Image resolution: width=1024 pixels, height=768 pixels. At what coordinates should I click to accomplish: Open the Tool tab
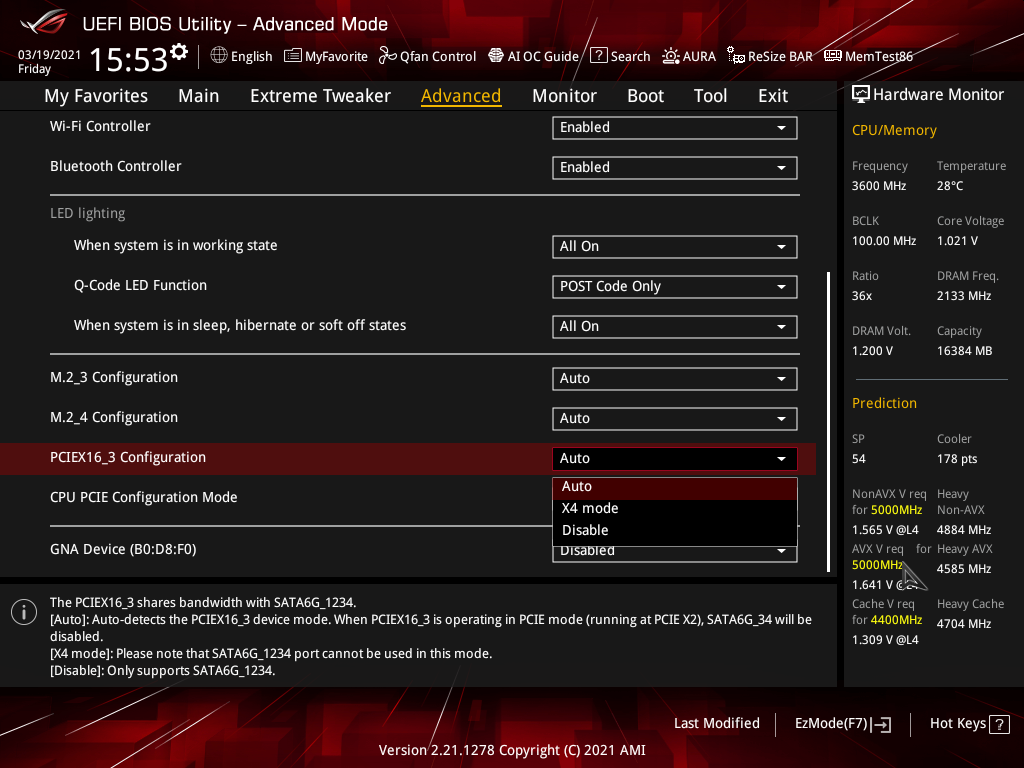(711, 96)
